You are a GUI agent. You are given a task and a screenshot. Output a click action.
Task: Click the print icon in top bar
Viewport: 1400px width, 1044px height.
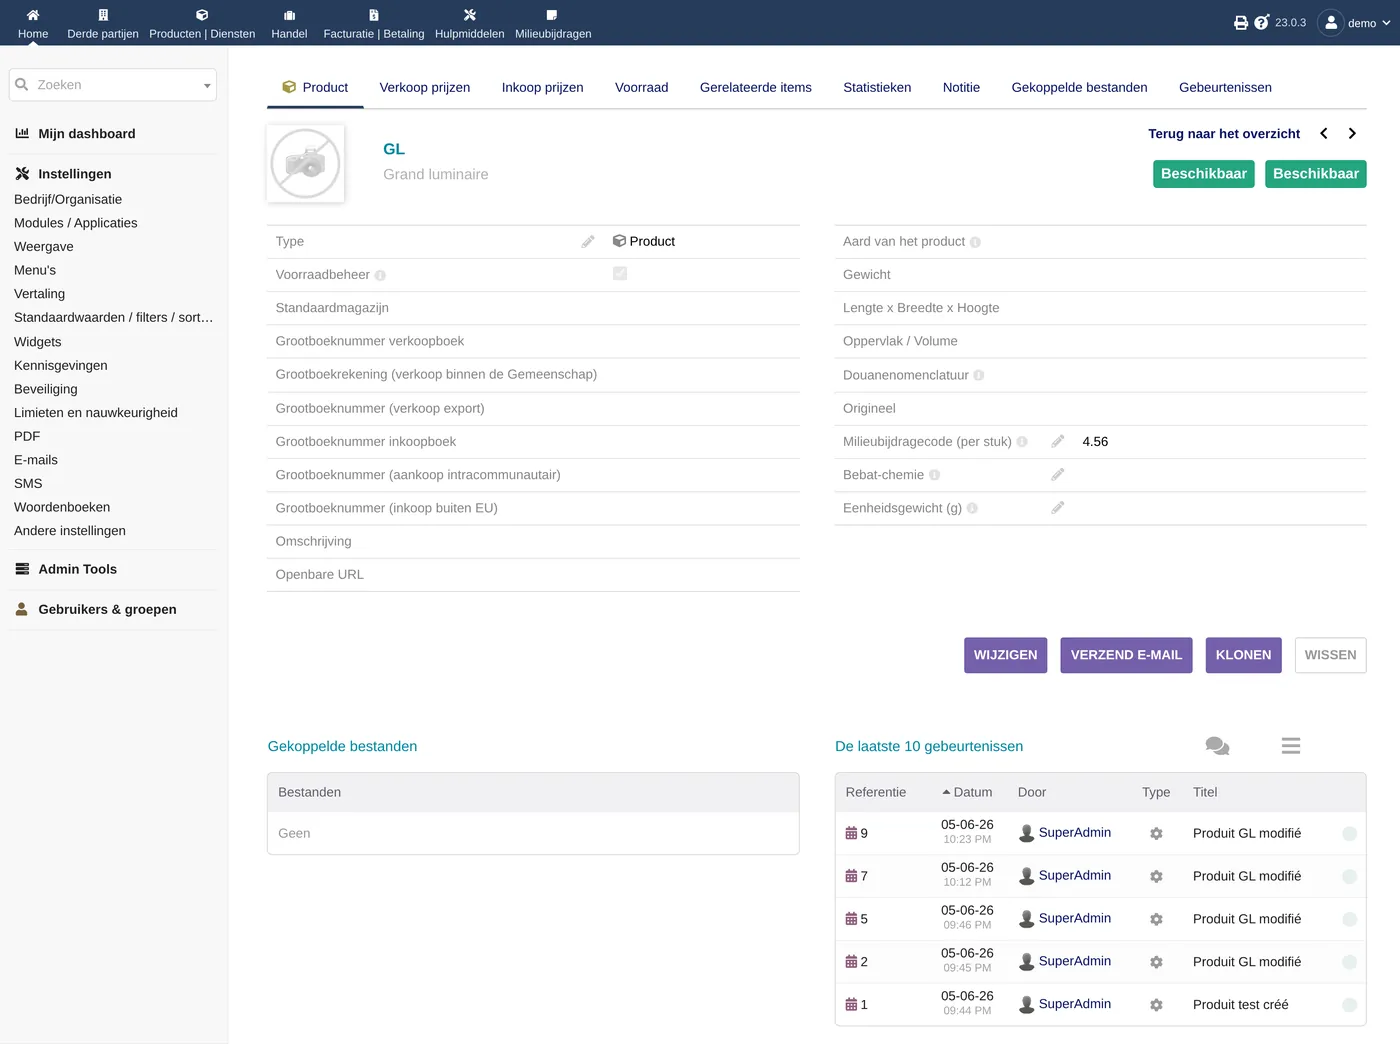(x=1240, y=22)
